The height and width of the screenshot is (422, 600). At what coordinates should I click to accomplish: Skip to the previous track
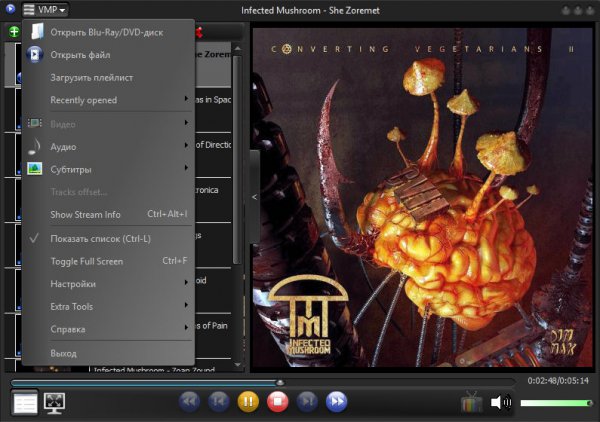click(218, 401)
